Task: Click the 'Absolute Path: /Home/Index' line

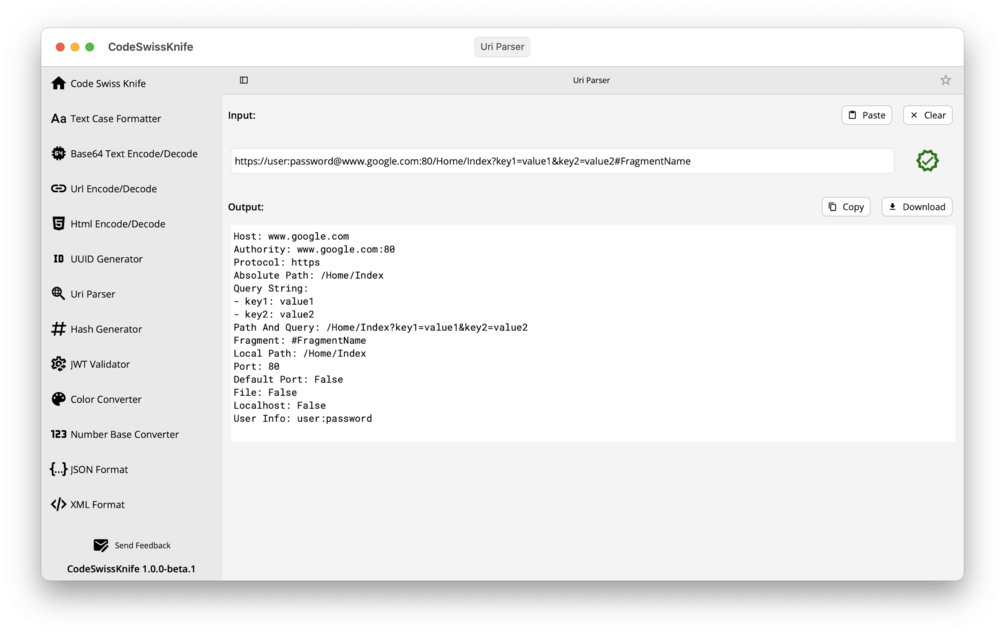Action: tap(308, 276)
